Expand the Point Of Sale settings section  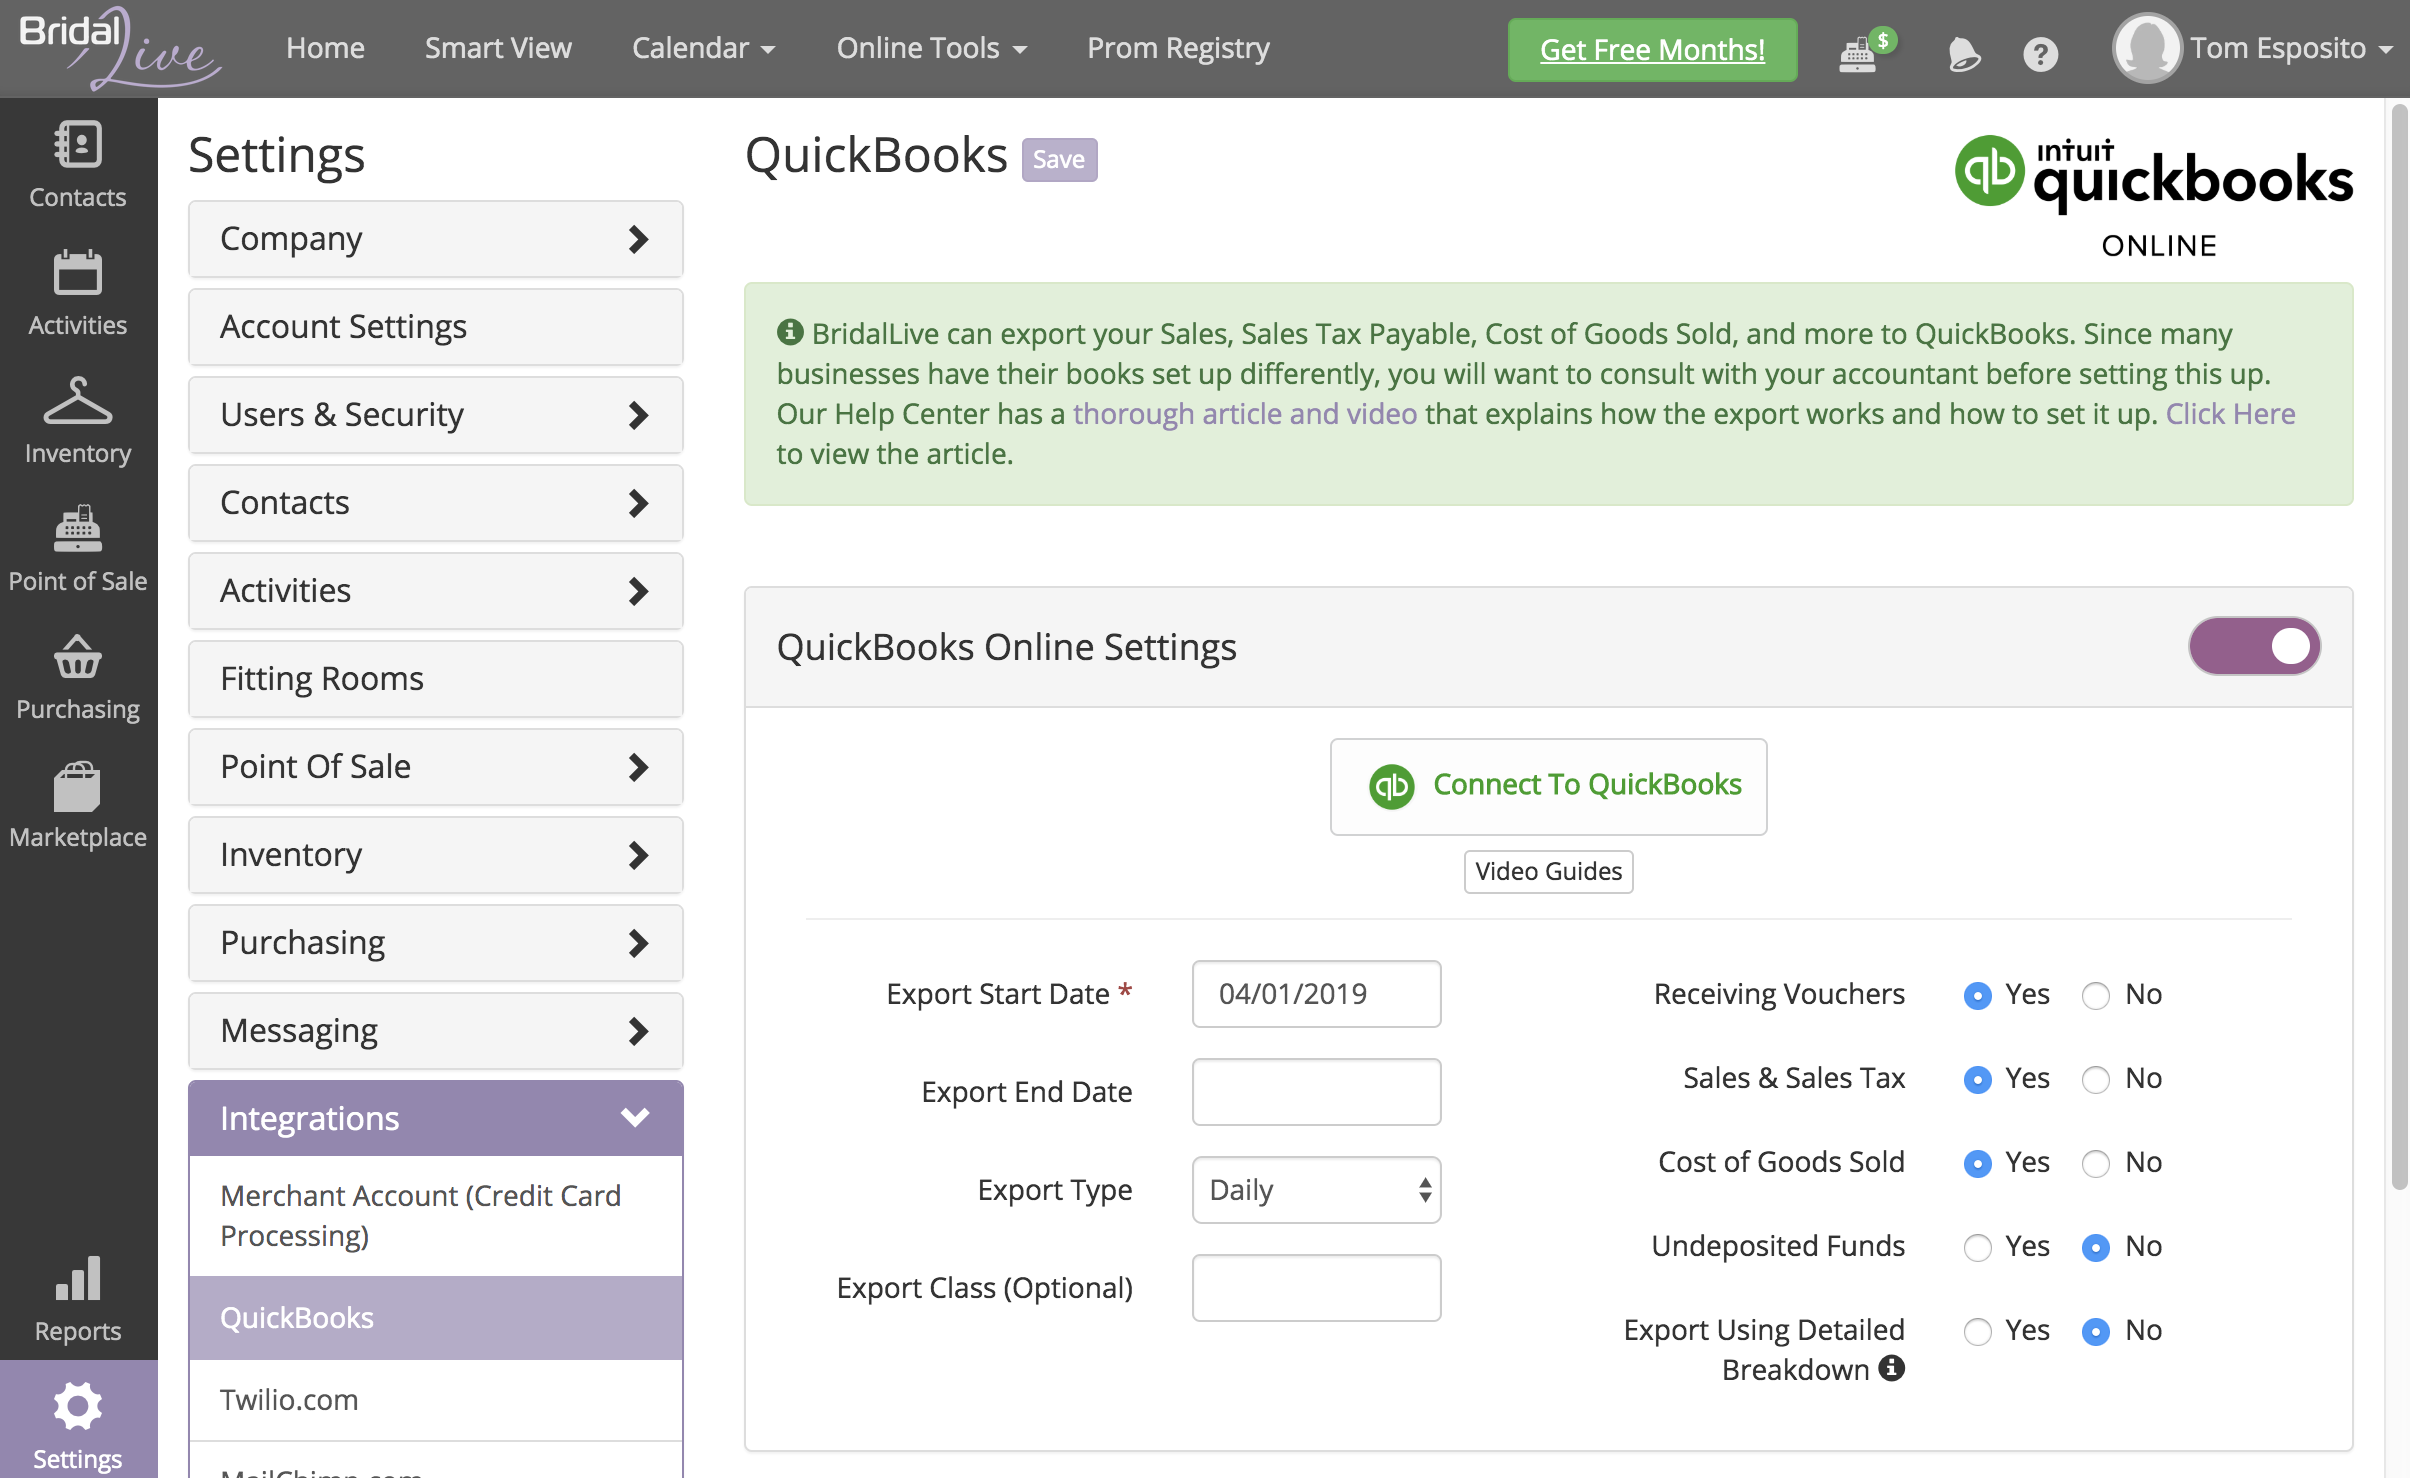click(x=434, y=766)
